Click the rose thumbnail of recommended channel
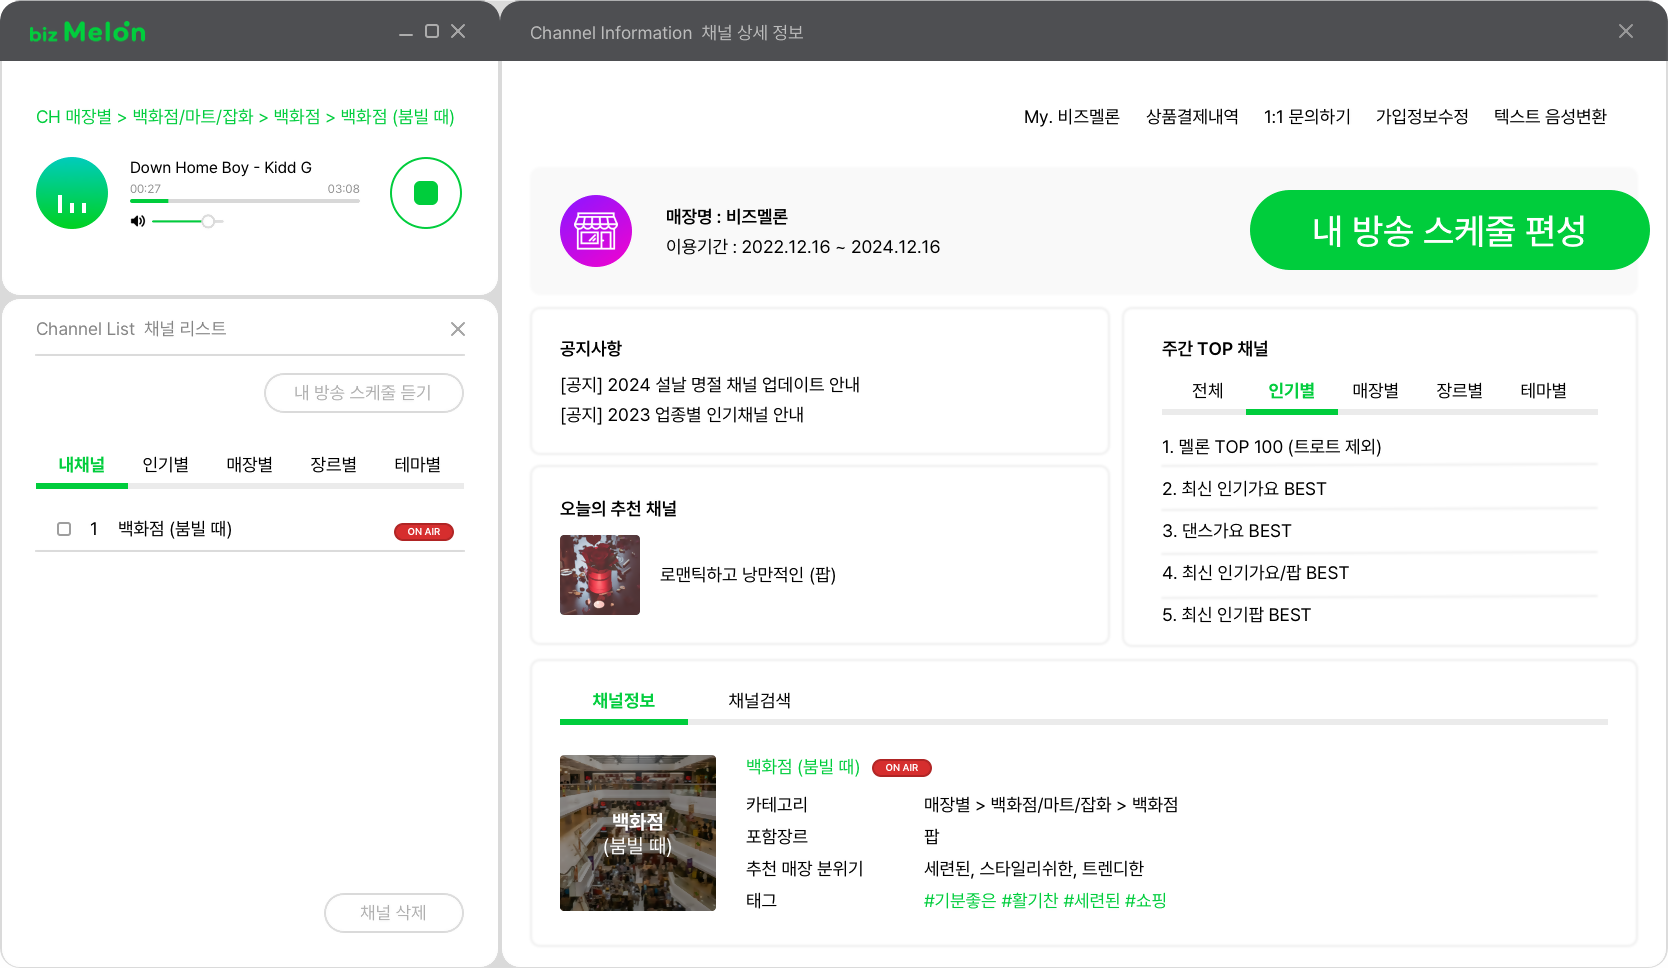This screenshot has height=968, width=1668. pyautogui.click(x=600, y=575)
